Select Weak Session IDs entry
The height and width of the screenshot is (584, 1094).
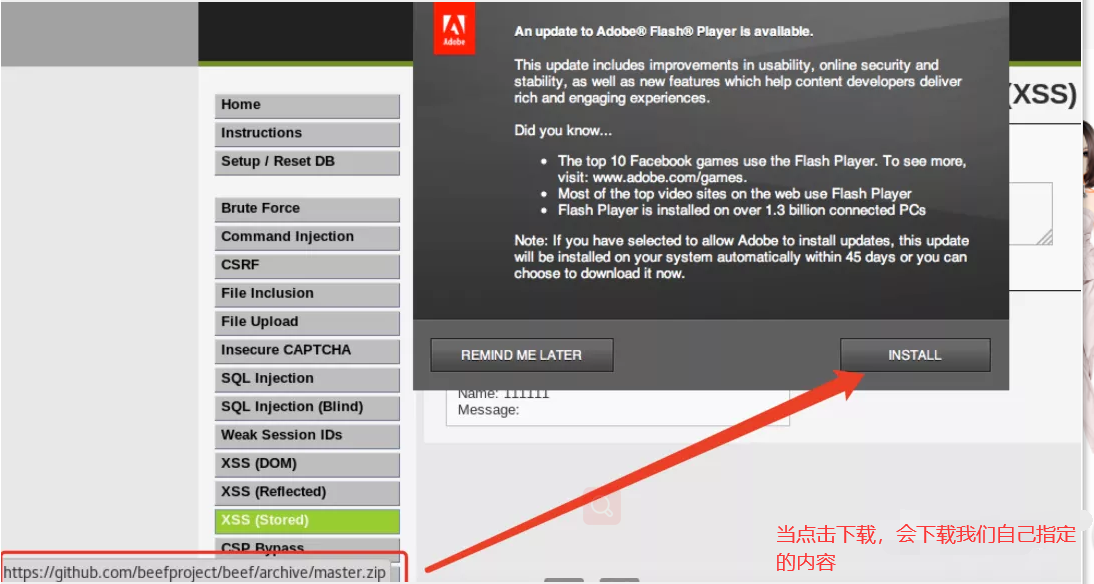tap(307, 435)
